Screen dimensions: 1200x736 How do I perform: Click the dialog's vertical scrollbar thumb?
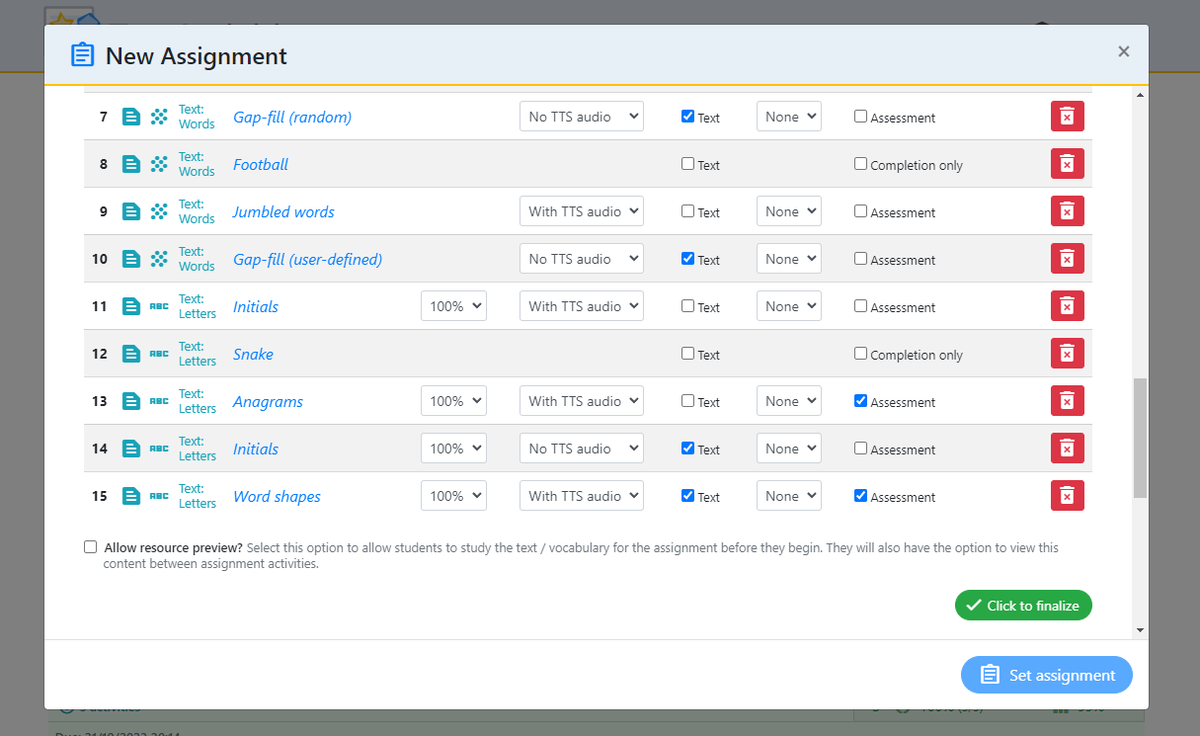tap(1140, 438)
